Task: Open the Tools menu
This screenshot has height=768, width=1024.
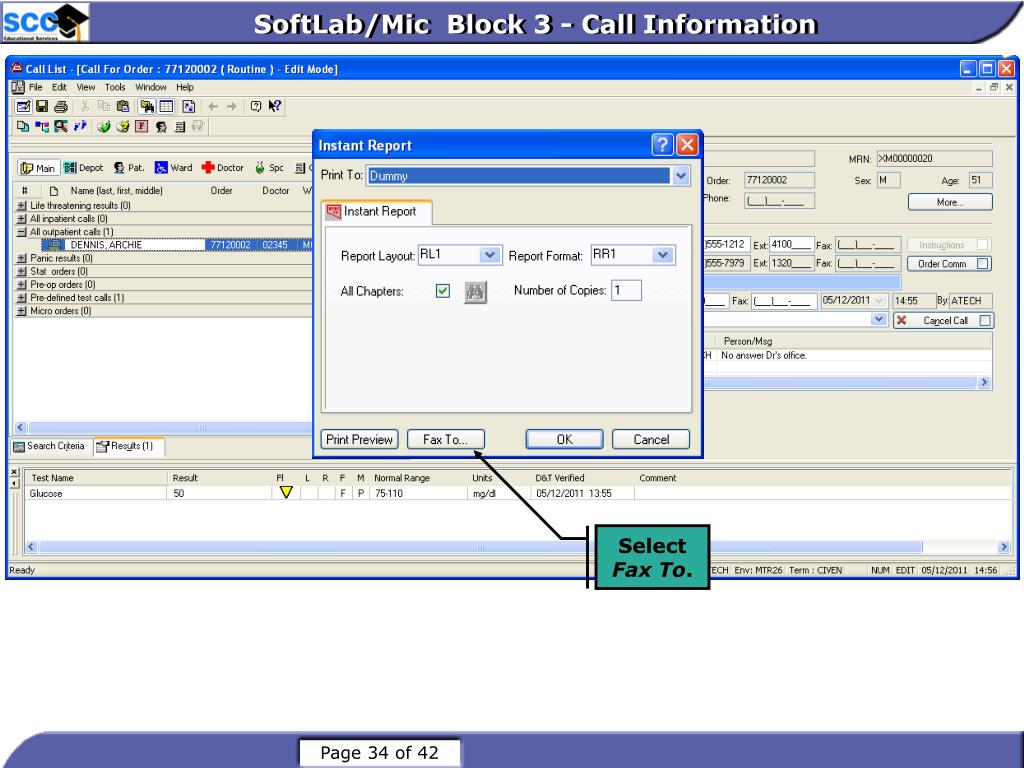Action: (x=115, y=87)
